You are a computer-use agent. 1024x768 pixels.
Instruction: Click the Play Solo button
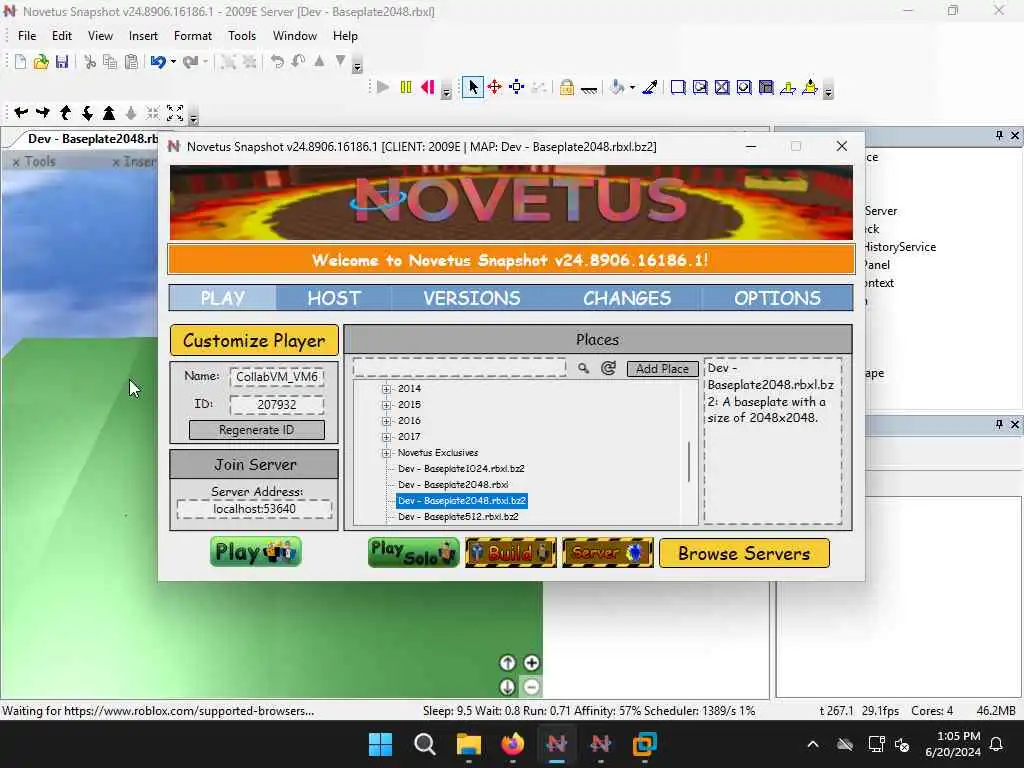tap(413, 552)
